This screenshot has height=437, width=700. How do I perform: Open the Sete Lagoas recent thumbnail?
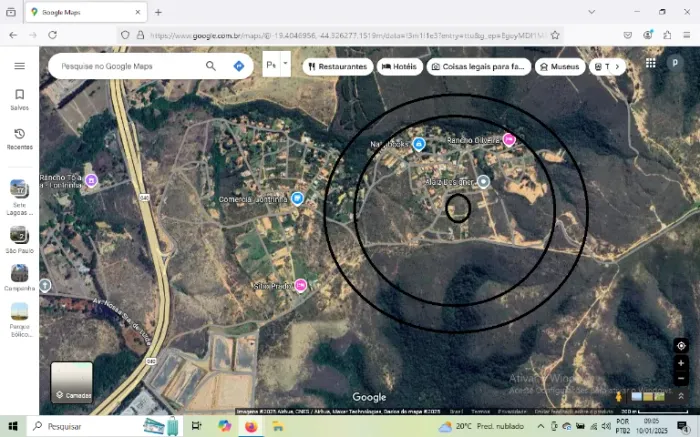(19, 197)
